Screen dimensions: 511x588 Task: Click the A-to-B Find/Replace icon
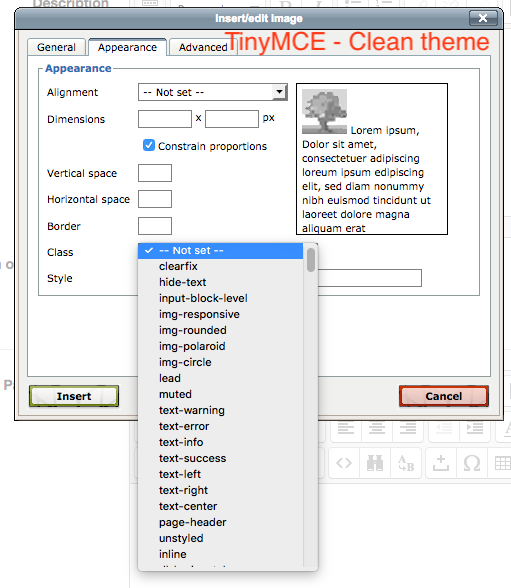click(x=406, y=463)
